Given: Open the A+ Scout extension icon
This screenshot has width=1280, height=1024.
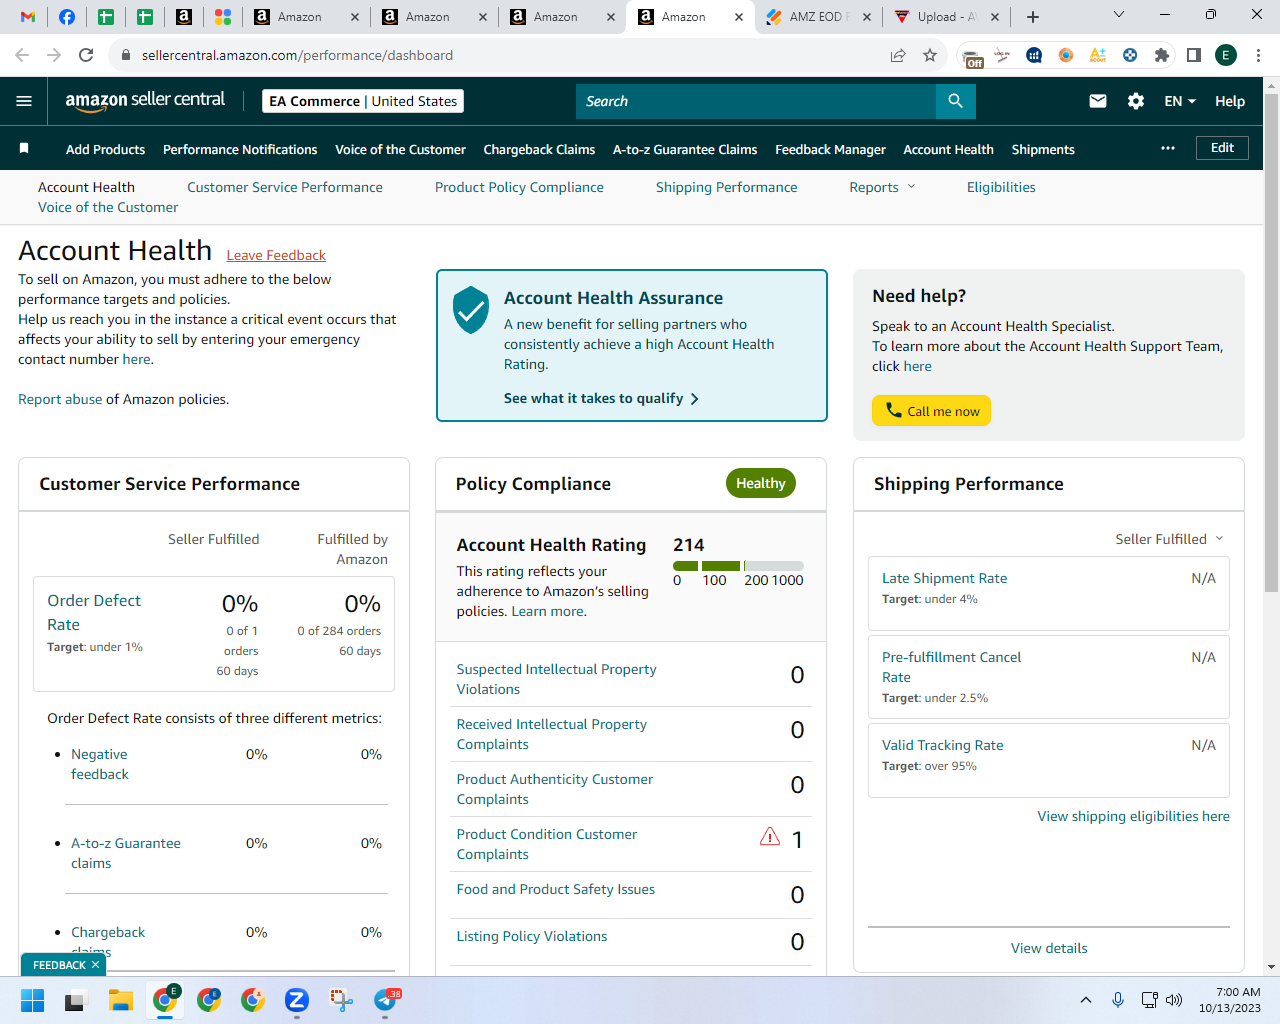Looking at the screenshot, I should 1098,55.
